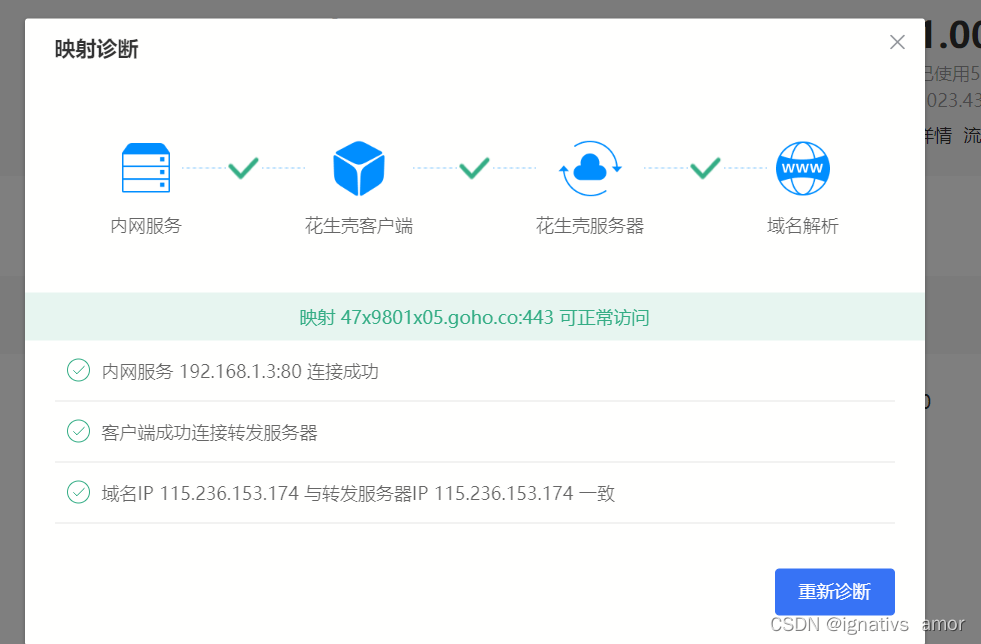The height and width of the screenshot is (644, 981).
Task: Click the 重新诊断 button
Action: (x=834, y=591)
